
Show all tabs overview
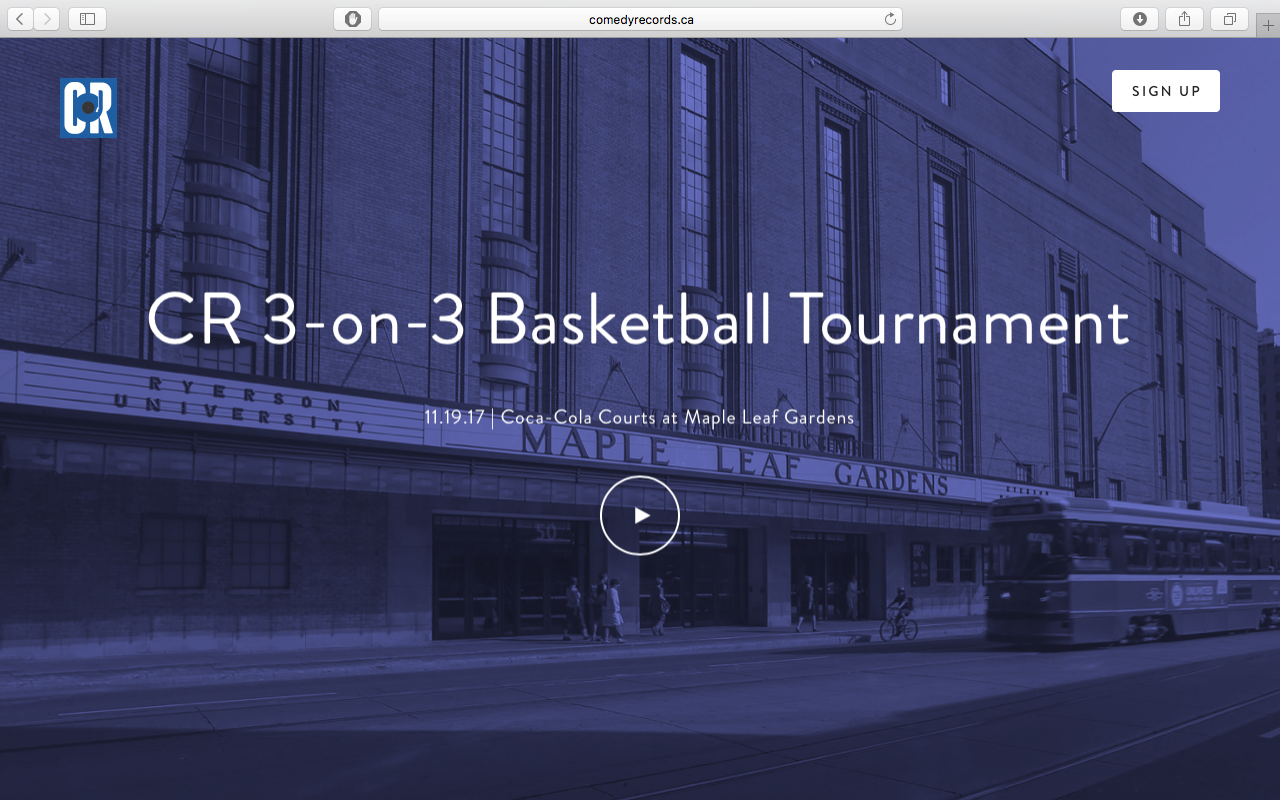coord(1229,19)
